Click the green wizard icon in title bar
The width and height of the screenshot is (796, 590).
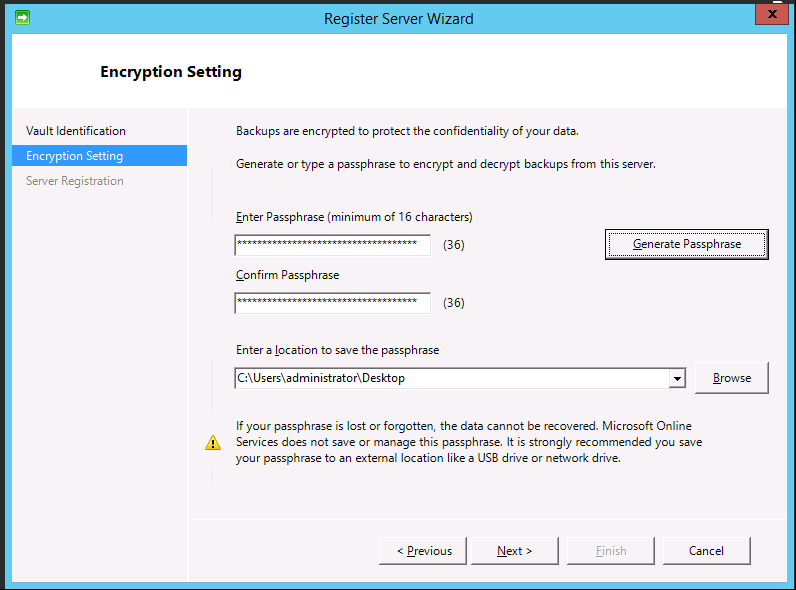click(22, 18)
